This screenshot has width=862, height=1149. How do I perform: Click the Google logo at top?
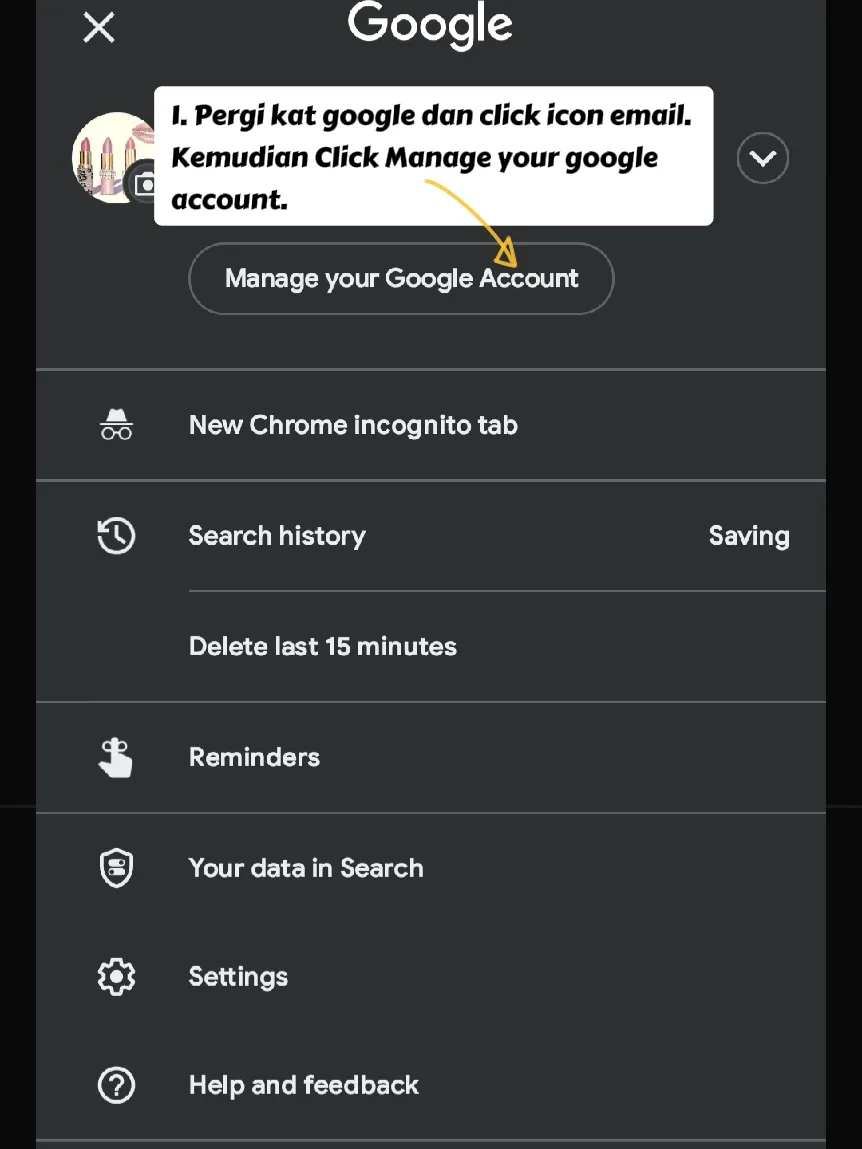pos(430,24)
